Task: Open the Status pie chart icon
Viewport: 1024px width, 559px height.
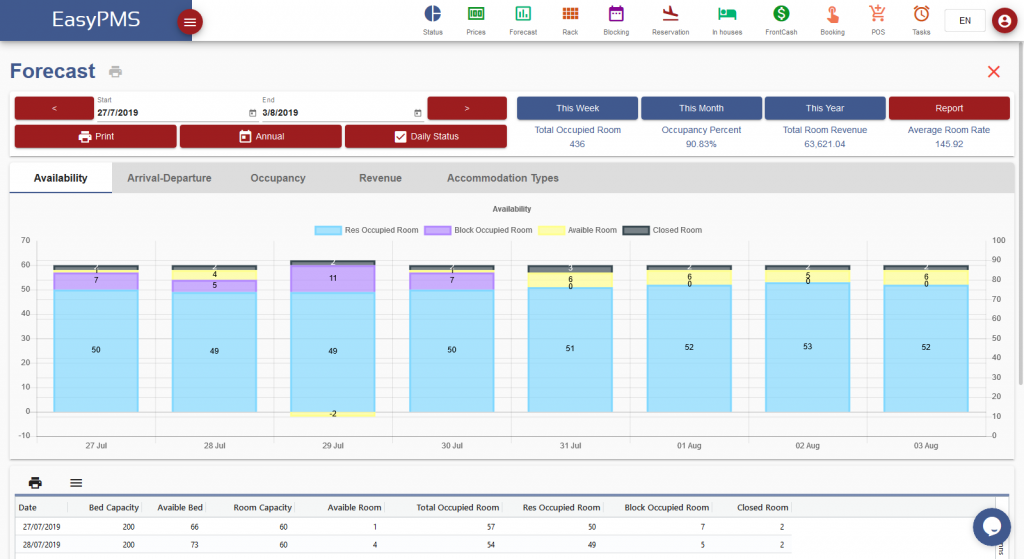Action: (x=432, y=14)
